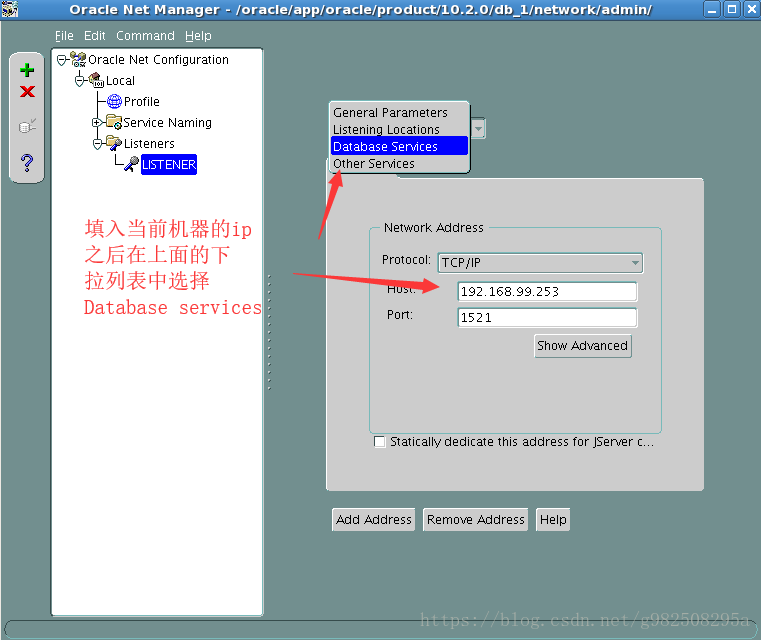Collapse the Oracle Net Configuration tree node
This screenshot has height=640, width=761.
coord(62,60)
